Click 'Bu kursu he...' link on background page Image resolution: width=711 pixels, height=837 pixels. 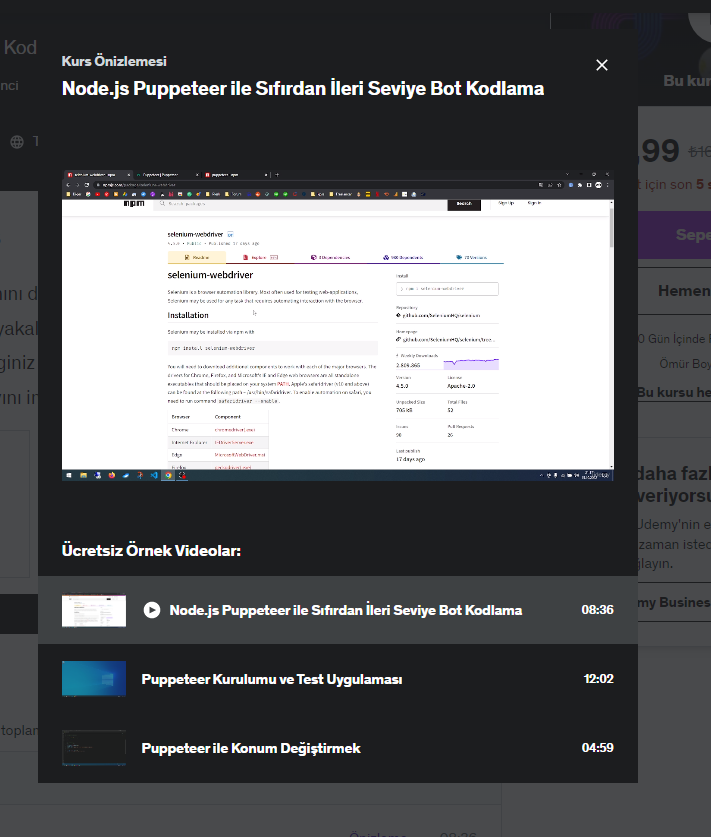[x=674, y=392]
